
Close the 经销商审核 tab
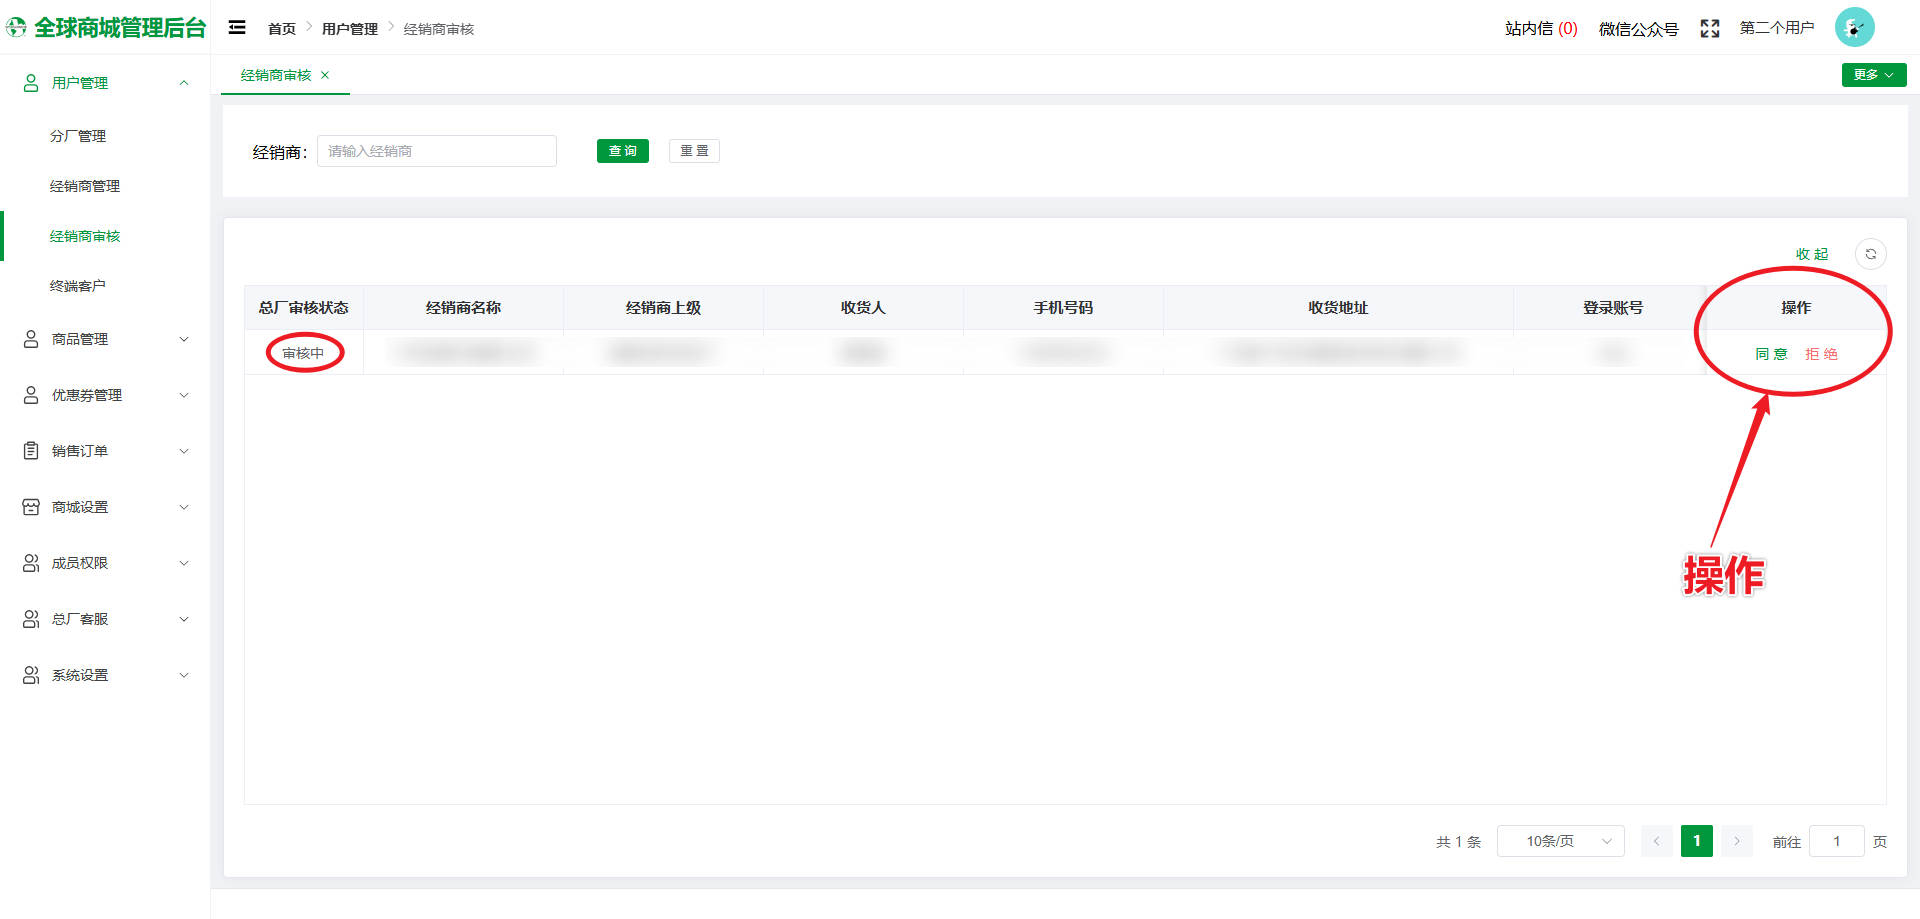(325, 75)
